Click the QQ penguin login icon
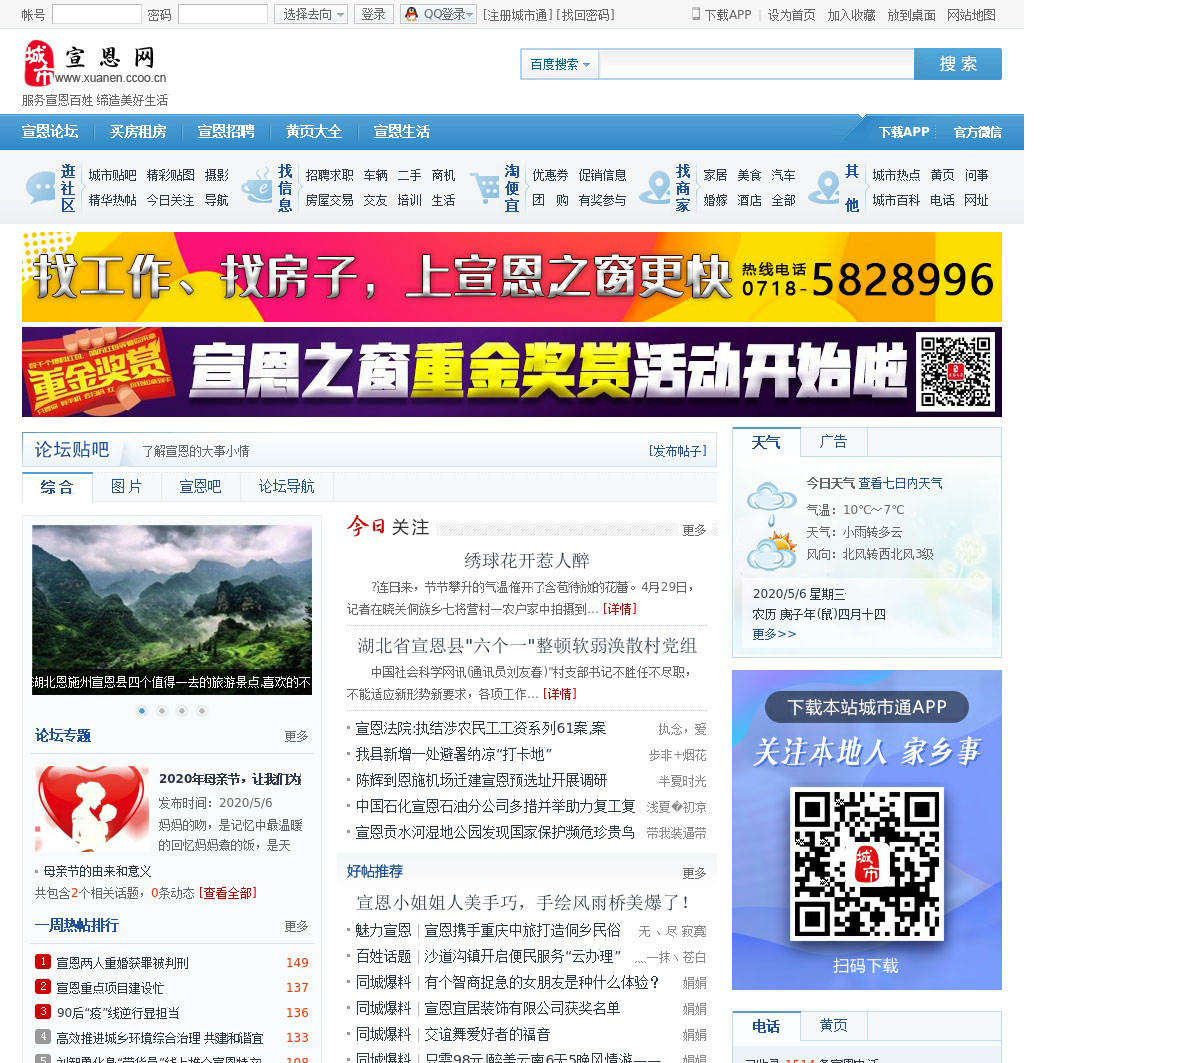Viewport: 1200px width, 1063px height. point(411,14)
